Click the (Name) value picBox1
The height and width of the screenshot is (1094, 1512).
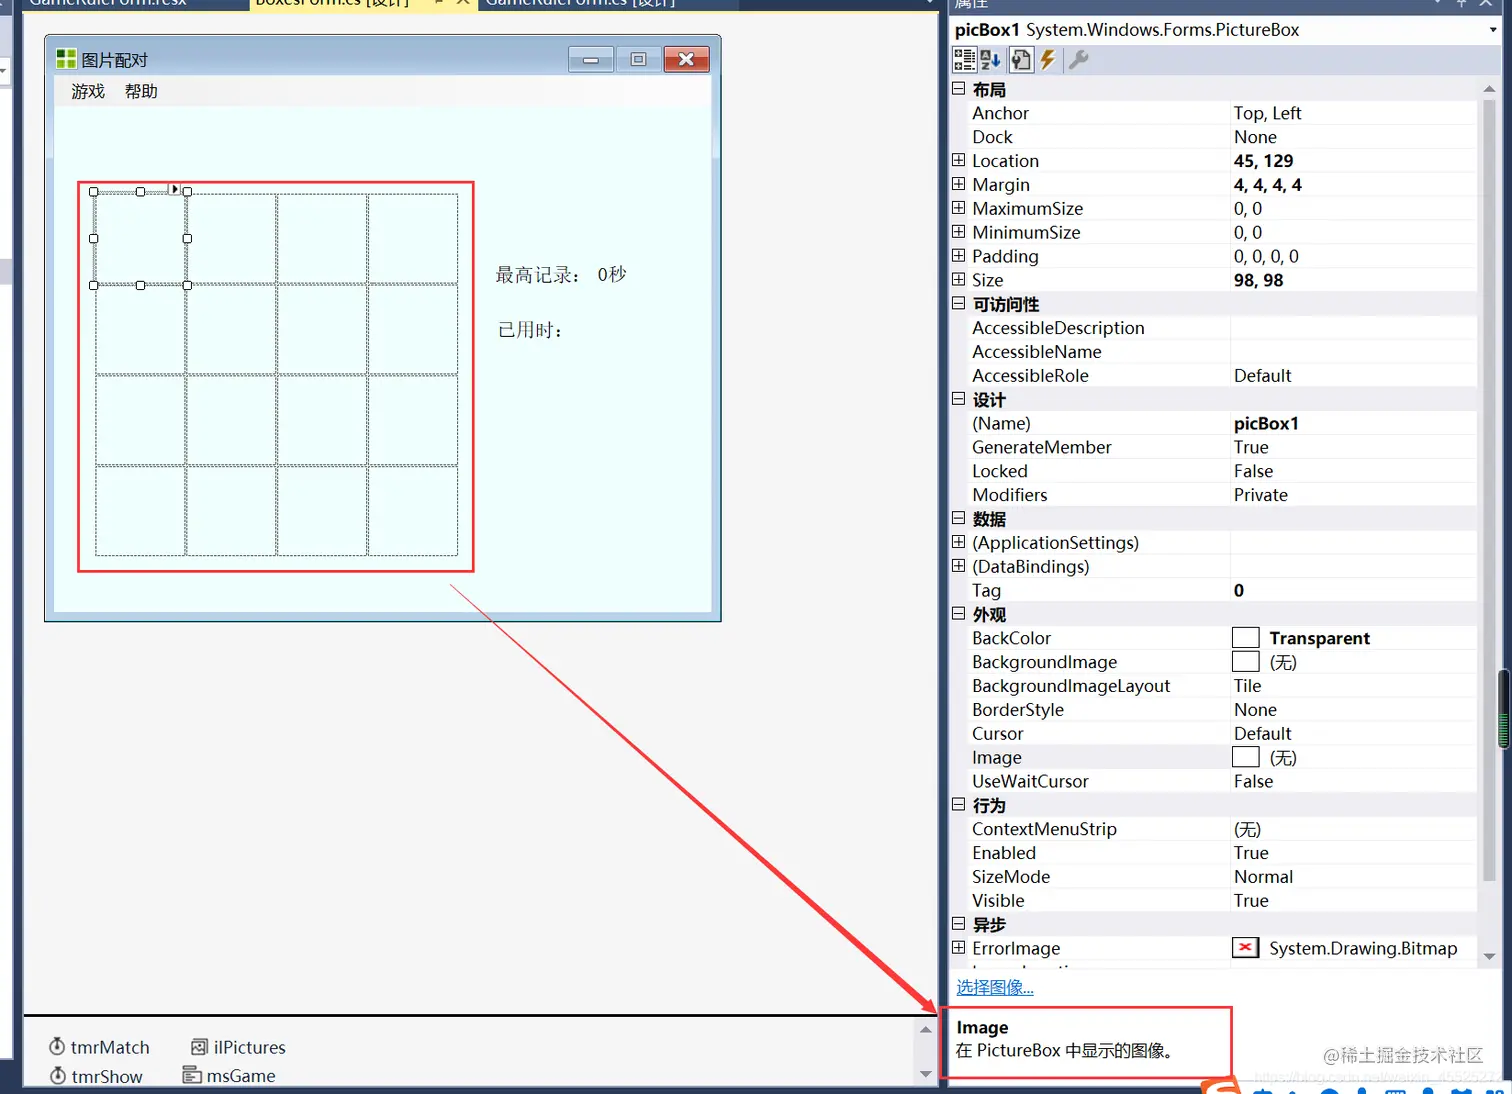[x=1266, y=423]
